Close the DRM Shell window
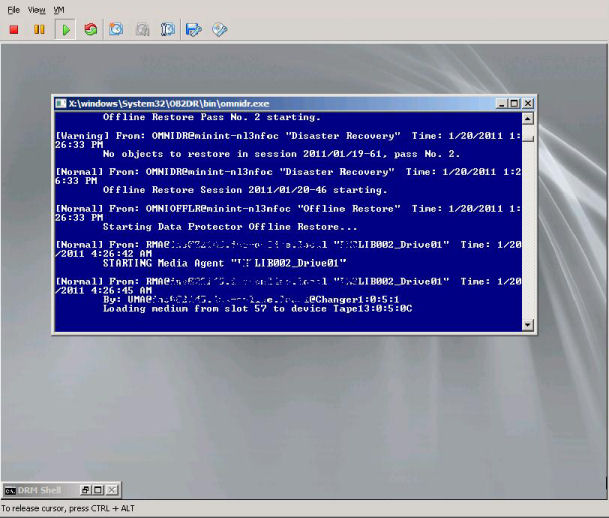The image size is (609, 518). click(x=111, y=490)
